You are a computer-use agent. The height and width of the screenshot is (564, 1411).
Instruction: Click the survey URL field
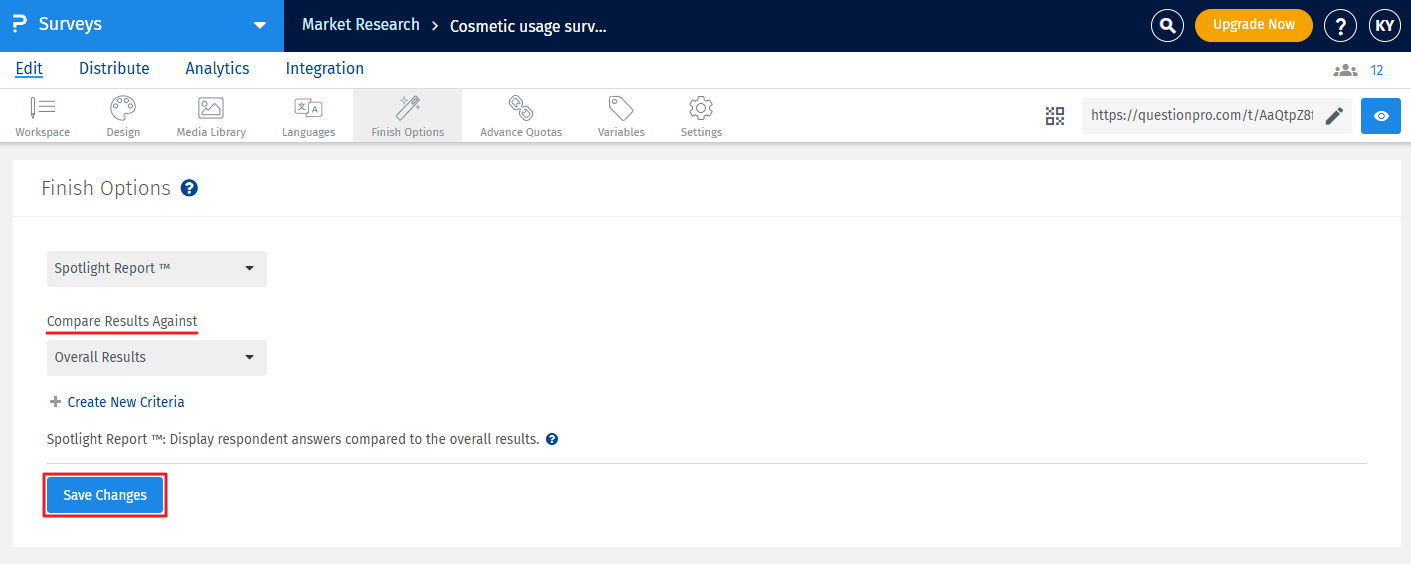pos(1202,116)
